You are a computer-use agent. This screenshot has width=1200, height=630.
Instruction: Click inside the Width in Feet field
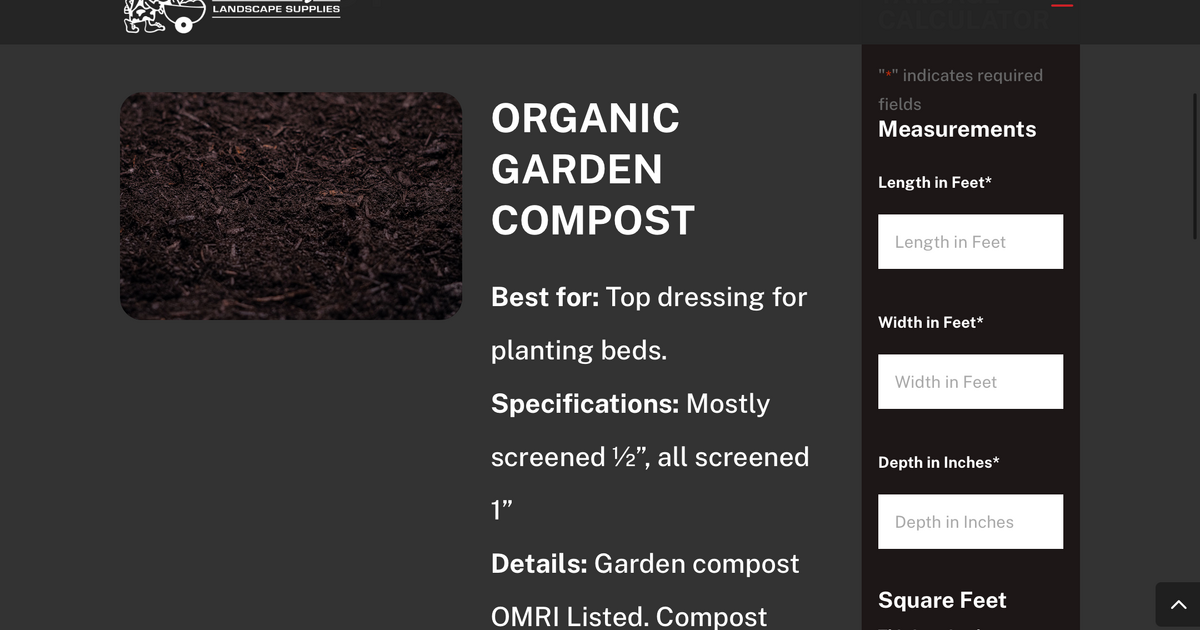tap(970, 381)
